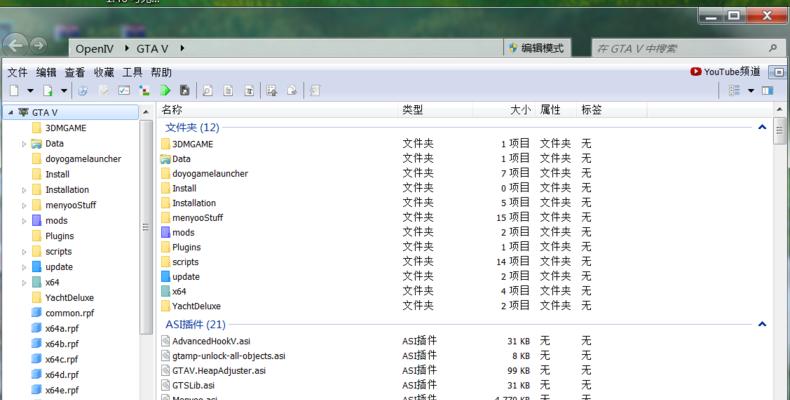This screenshot has height=400, width=790.
Task: Expand the x64 folder in the tree
Action: coord(24,283)
